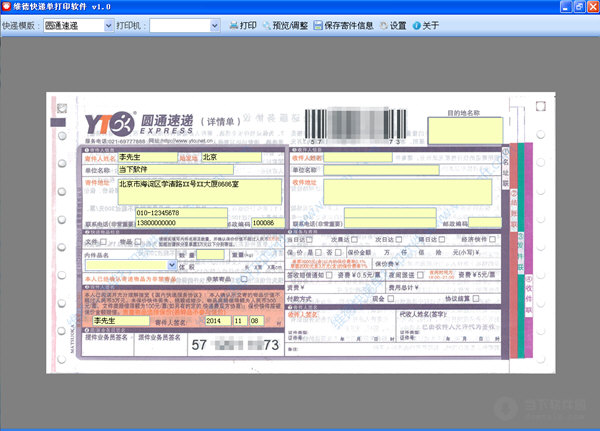600x431 pixels.
Task: Minimize the 维德快递单打印软件 window
Action: click(566, 7)
